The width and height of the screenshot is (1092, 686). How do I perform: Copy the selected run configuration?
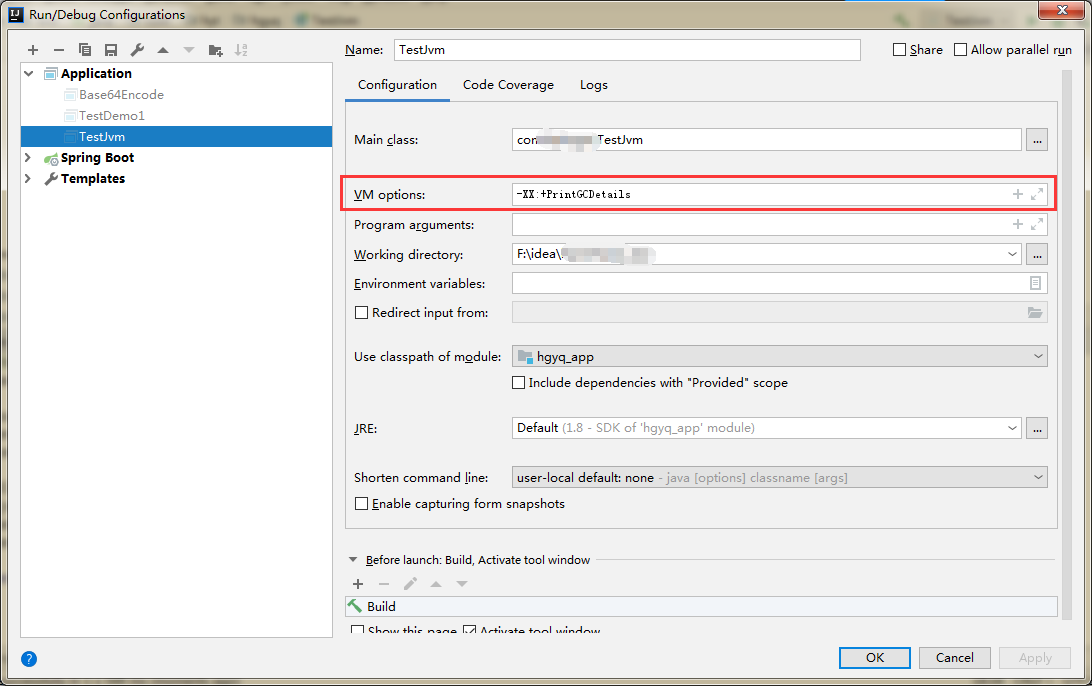85,50
